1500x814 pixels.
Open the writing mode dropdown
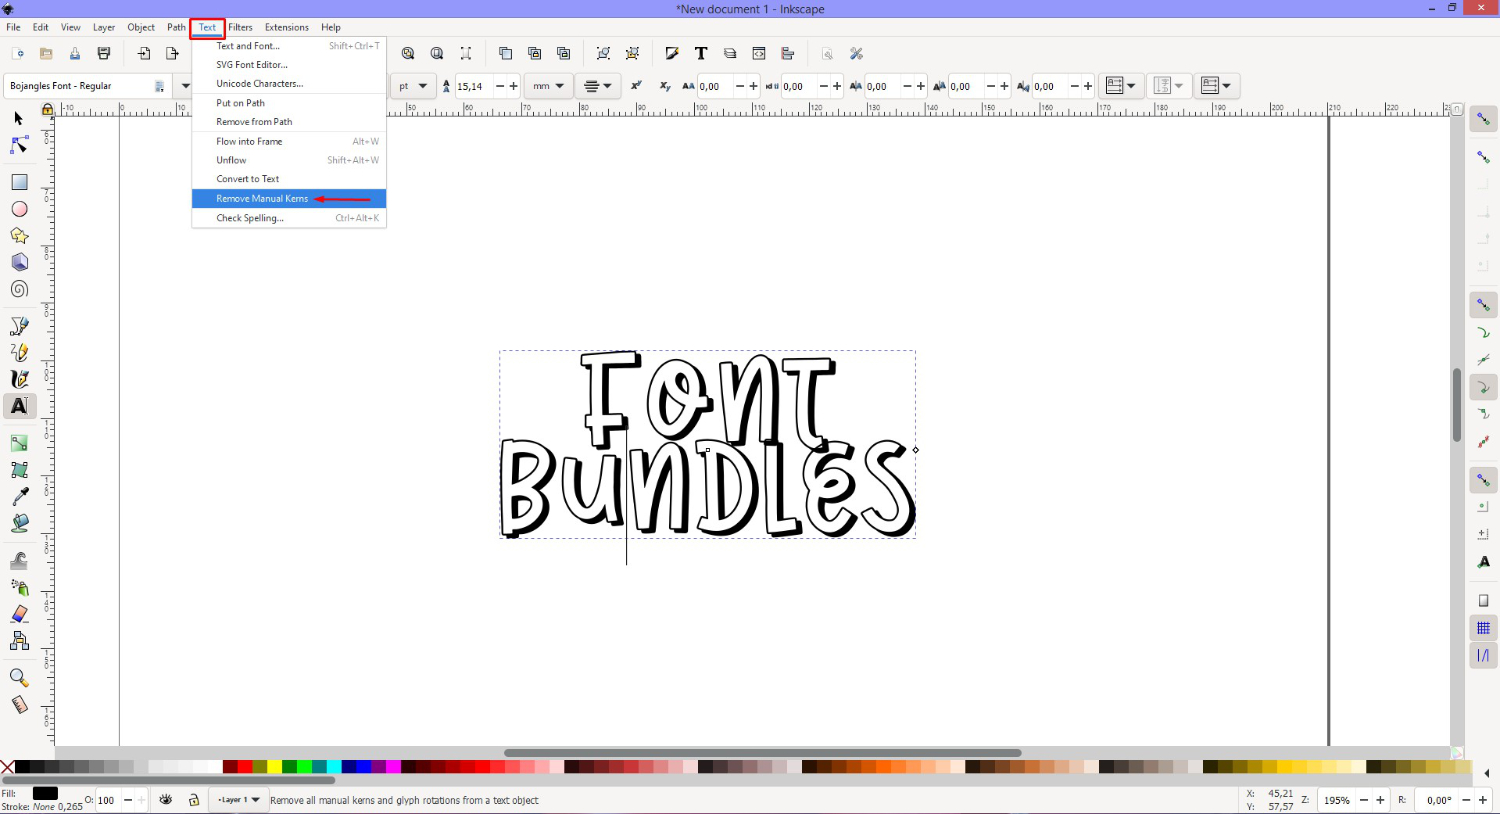[1121, 86]
